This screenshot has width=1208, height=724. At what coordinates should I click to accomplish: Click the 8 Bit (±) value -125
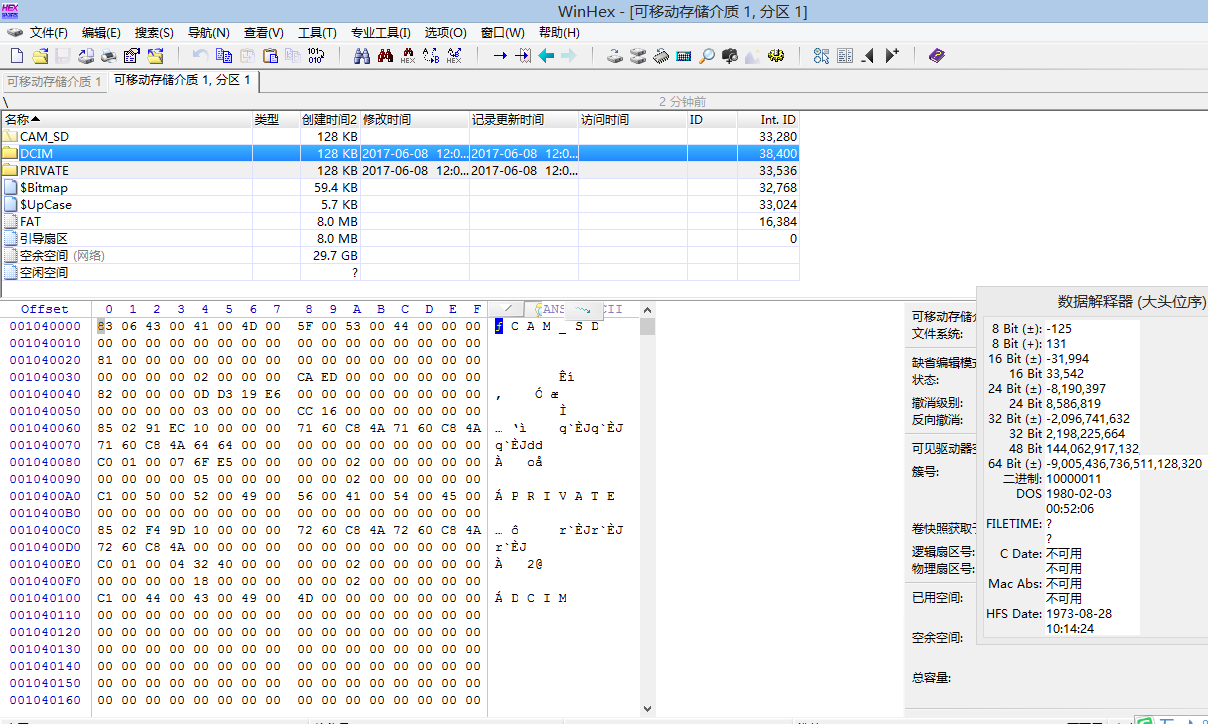(x=1059, y=328)
